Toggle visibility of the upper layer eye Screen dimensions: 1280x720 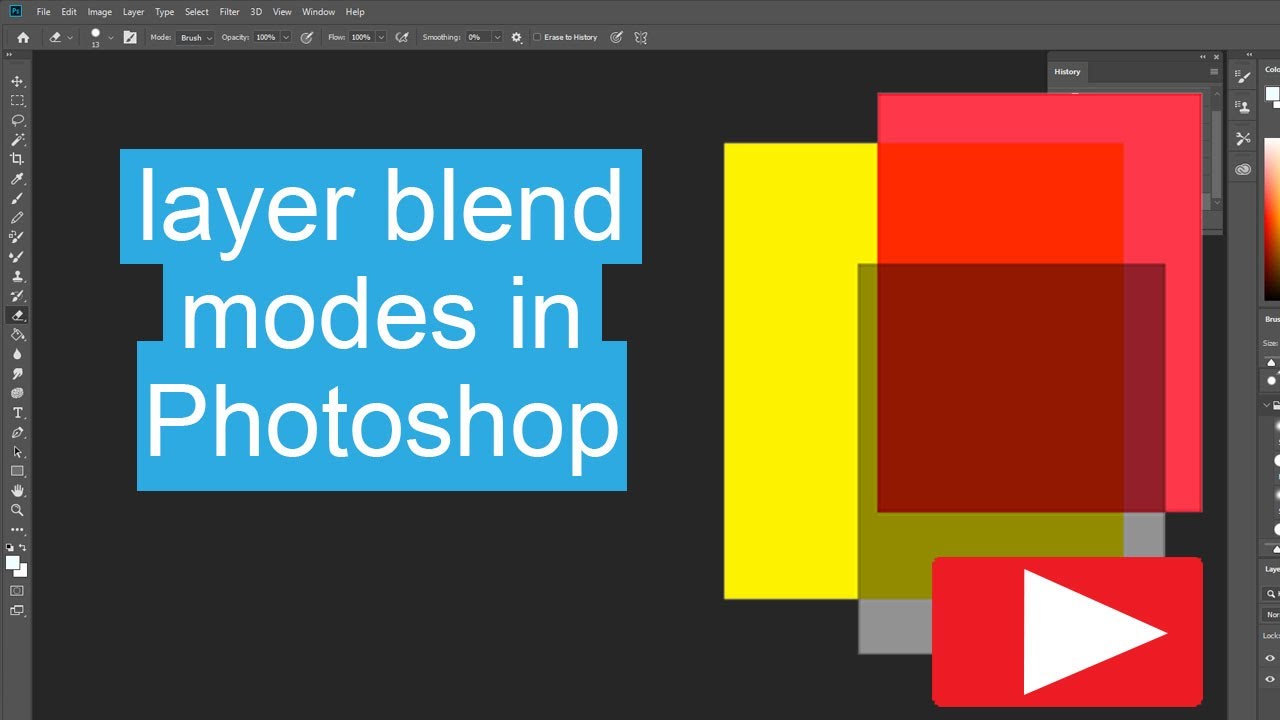coord(1270,658)
